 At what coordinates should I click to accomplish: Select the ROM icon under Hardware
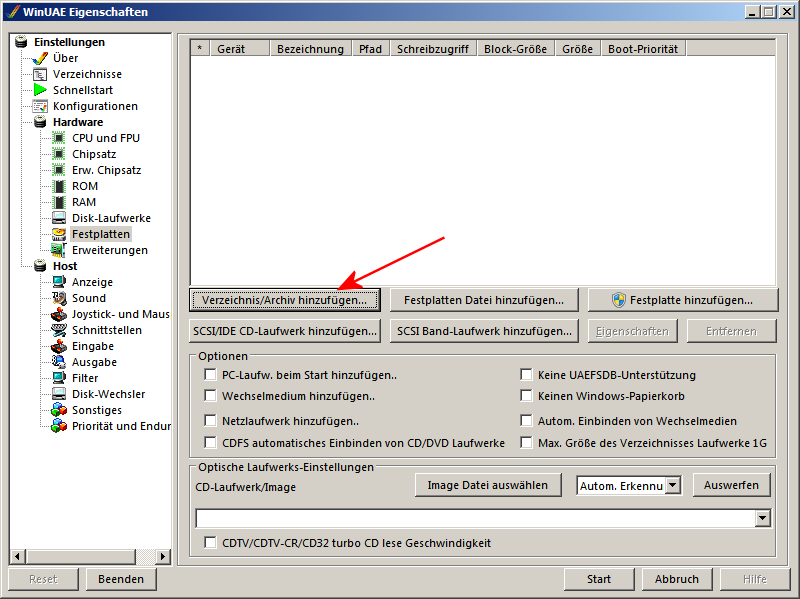[57, 185]
